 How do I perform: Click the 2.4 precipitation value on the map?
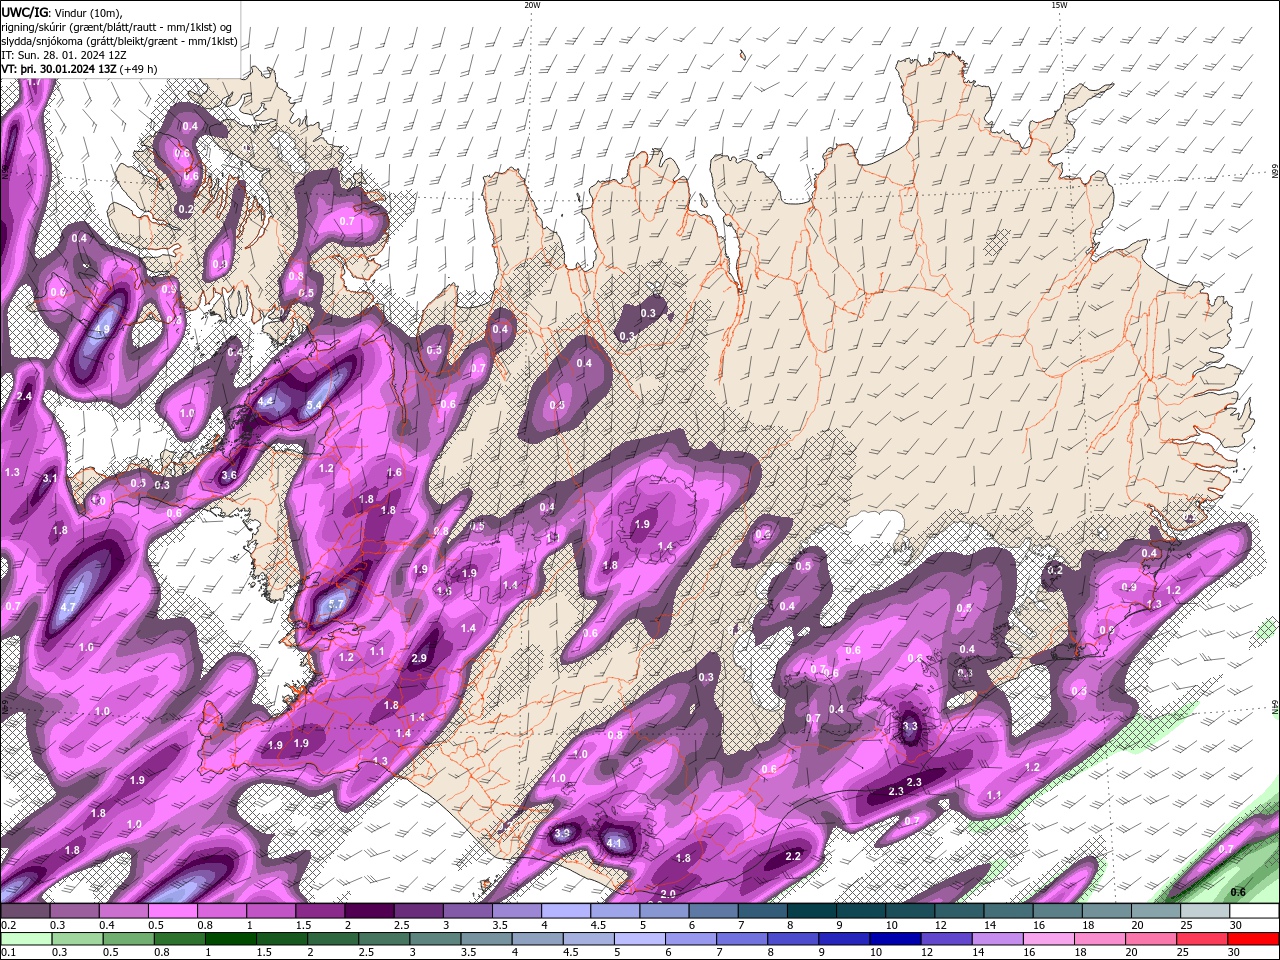click(25, 397)
